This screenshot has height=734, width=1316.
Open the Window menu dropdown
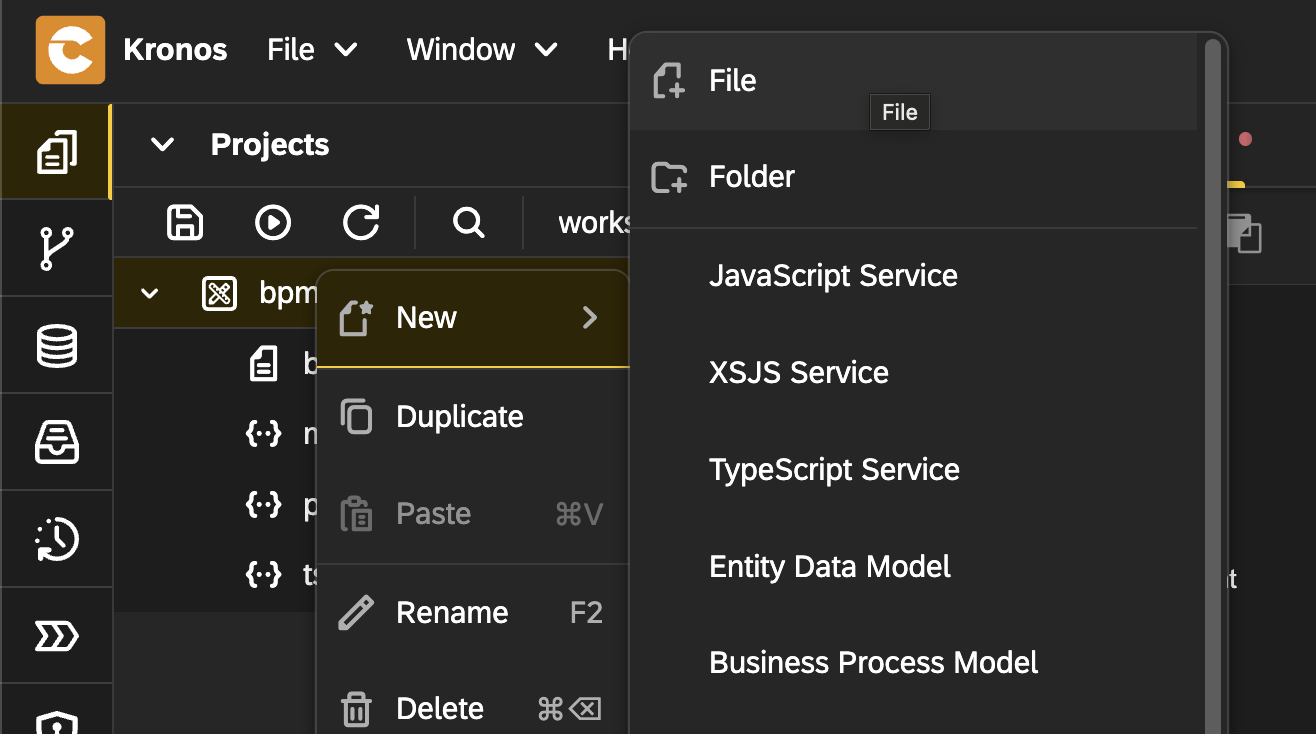tap(481, 50)
